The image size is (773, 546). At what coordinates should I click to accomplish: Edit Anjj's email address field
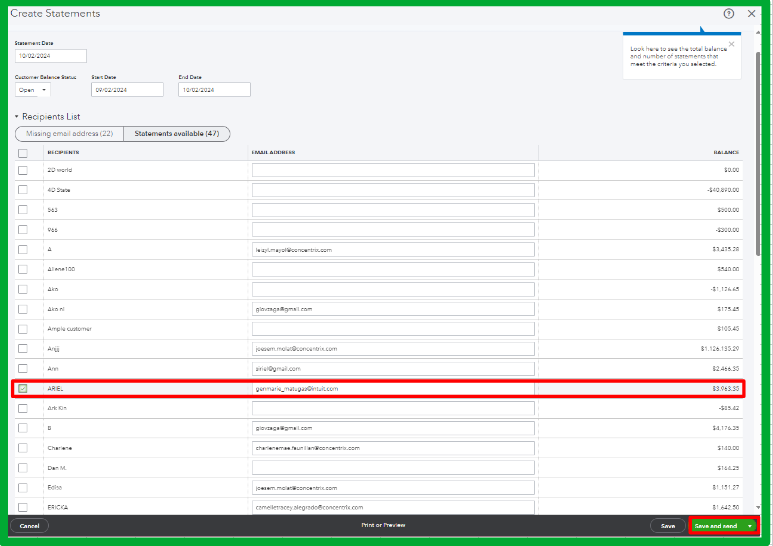[393, 349]
